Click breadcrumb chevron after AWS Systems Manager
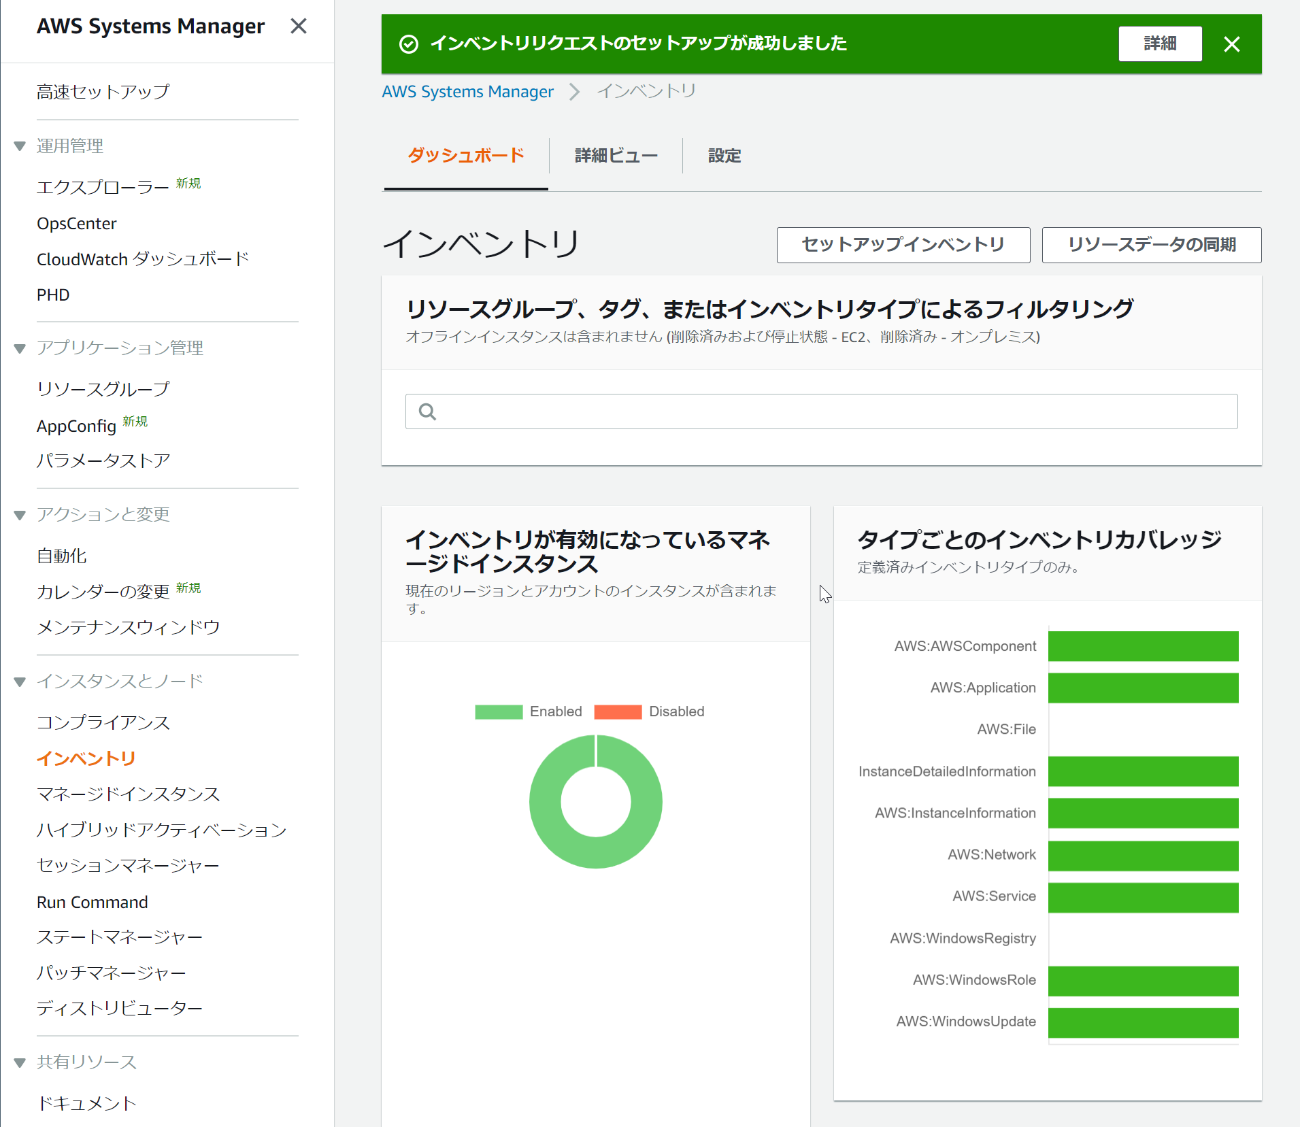The height and width of the screenshot is (1127, 1300). point(574,92)
